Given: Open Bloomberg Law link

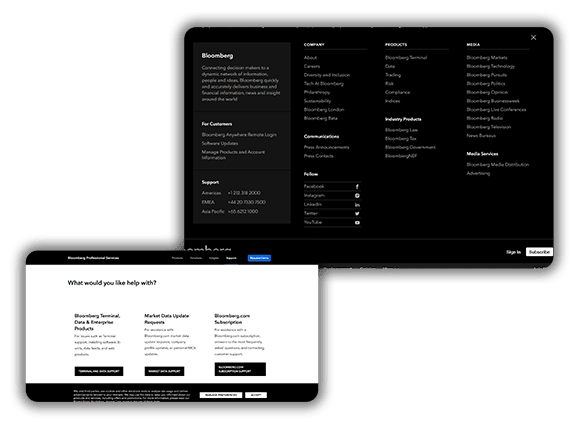Looking at the screenshot, I should (x=401, y=130).
